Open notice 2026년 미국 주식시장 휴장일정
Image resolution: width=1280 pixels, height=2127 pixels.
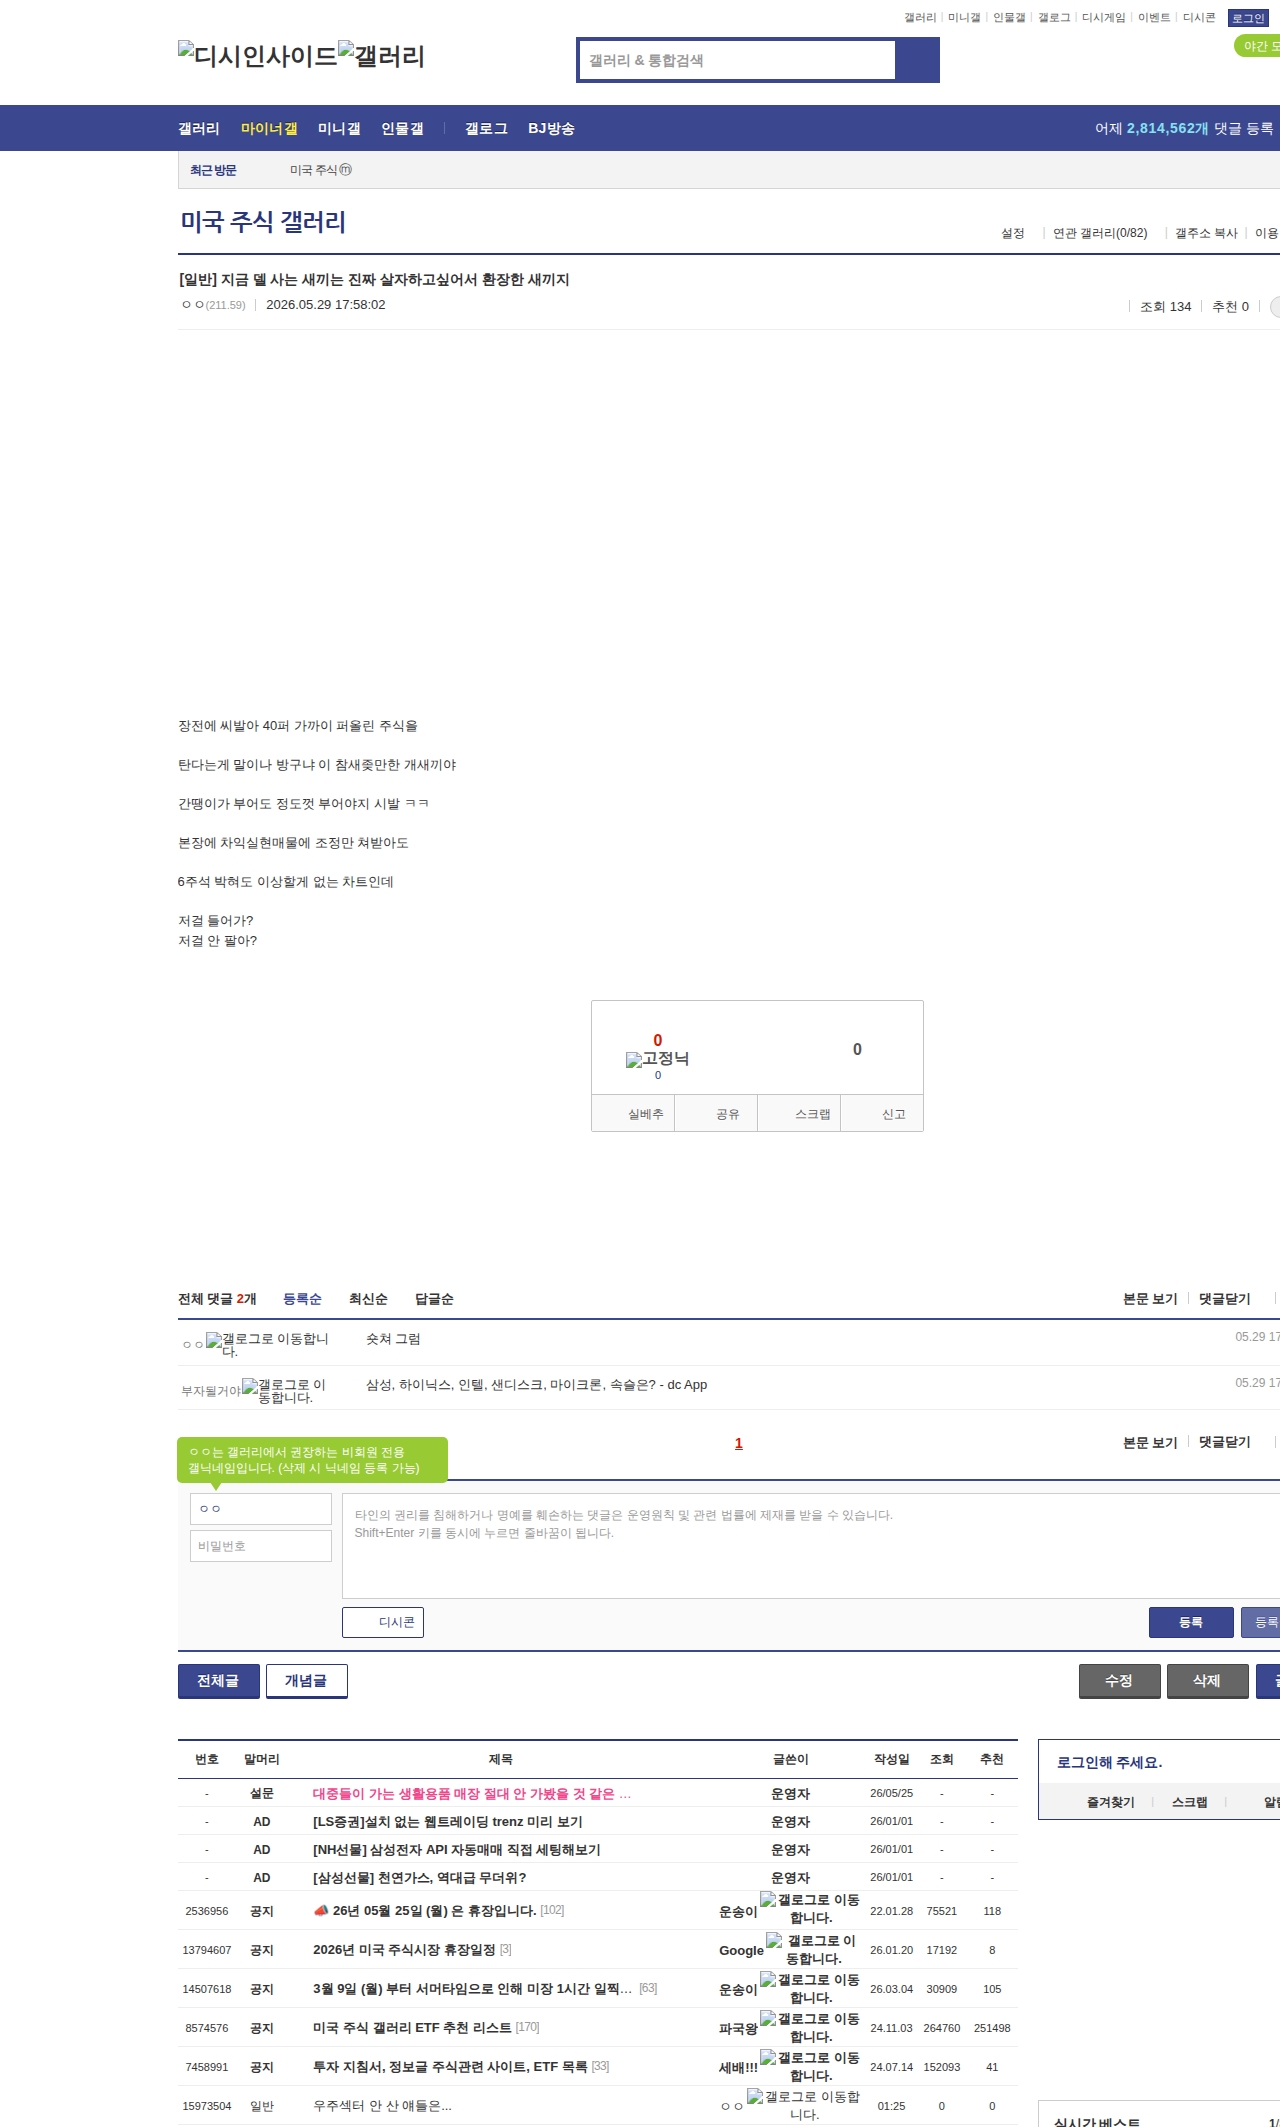(x=404, y=1949)
